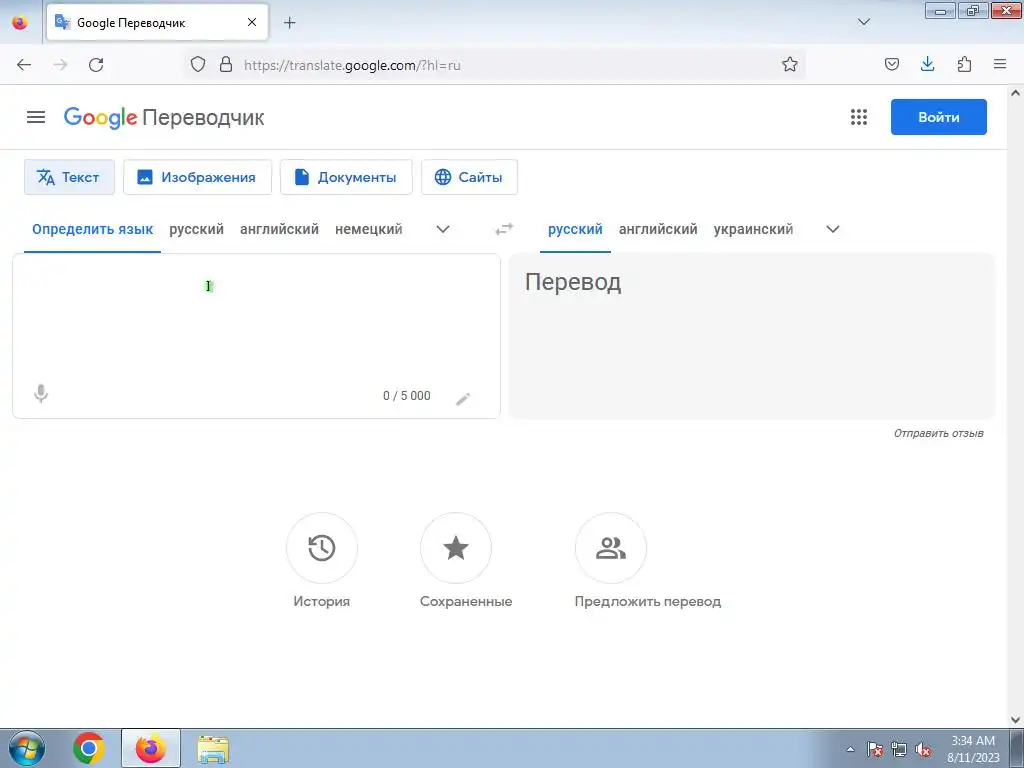Click scrollbar up arrow

click(x=1016, y=93)
